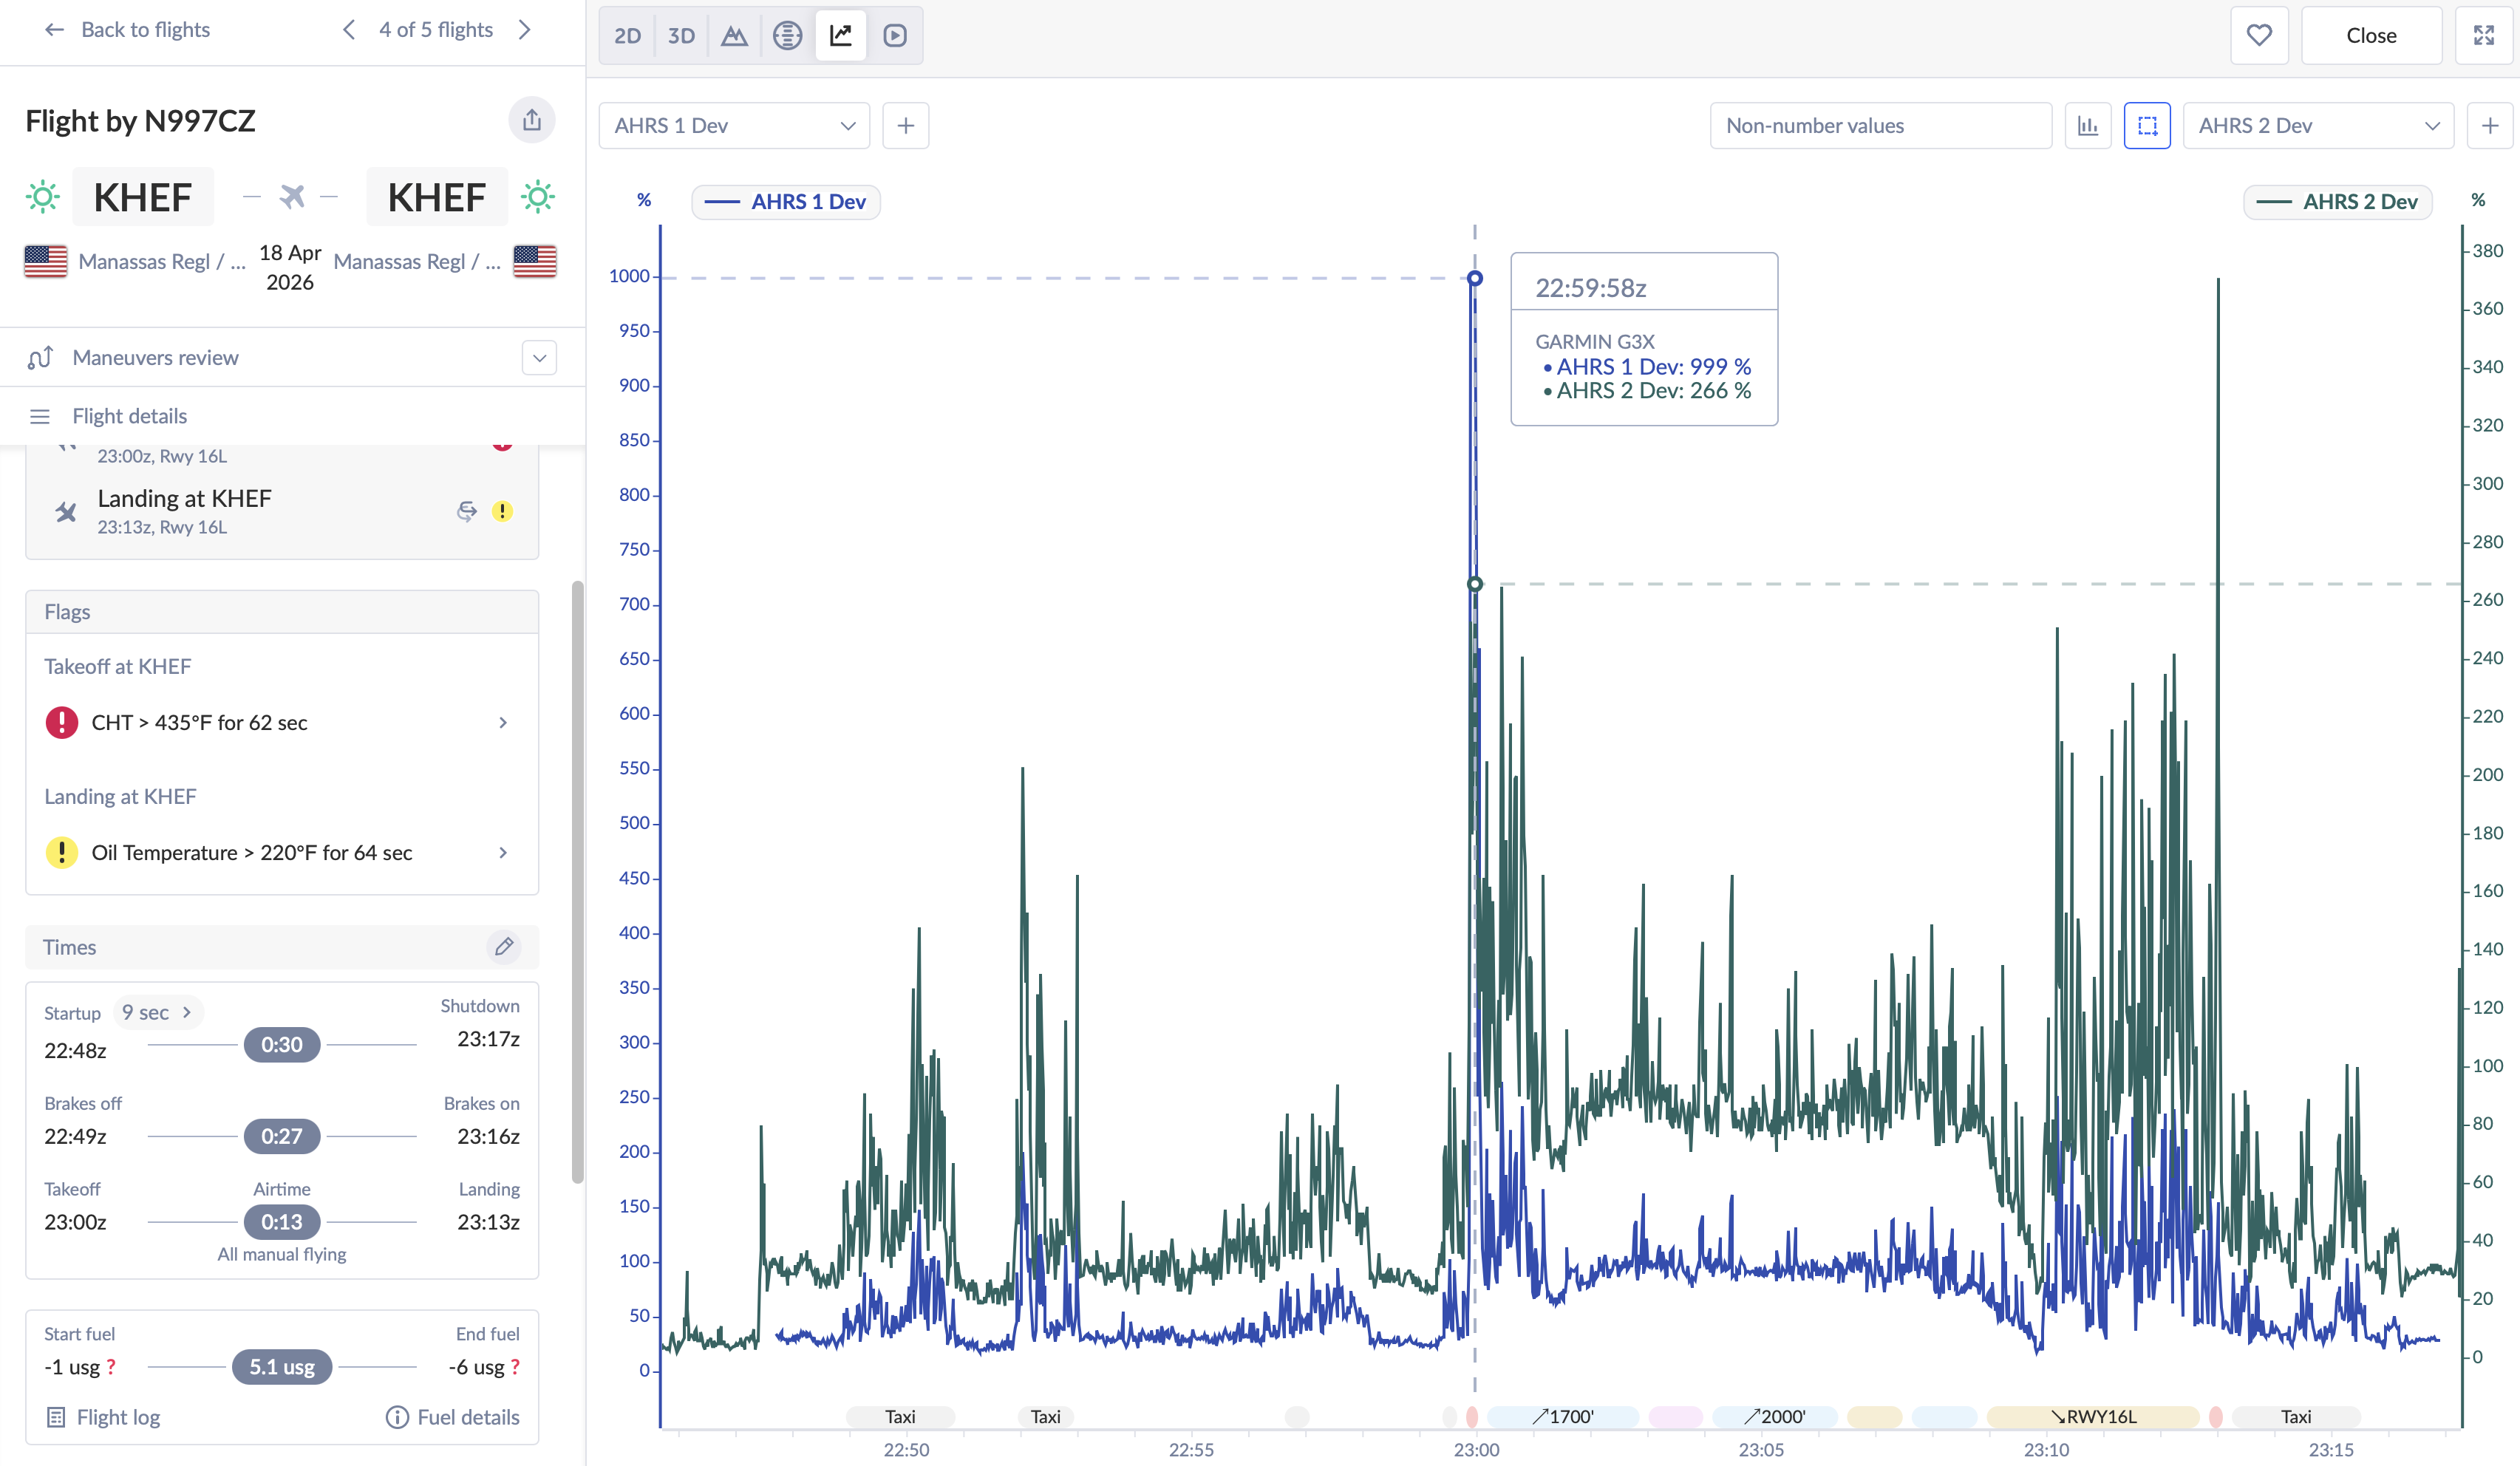This screenshot has width=2520, height=1466.
Task: Add another left-axis parameter
Action: tap(906, 126)
